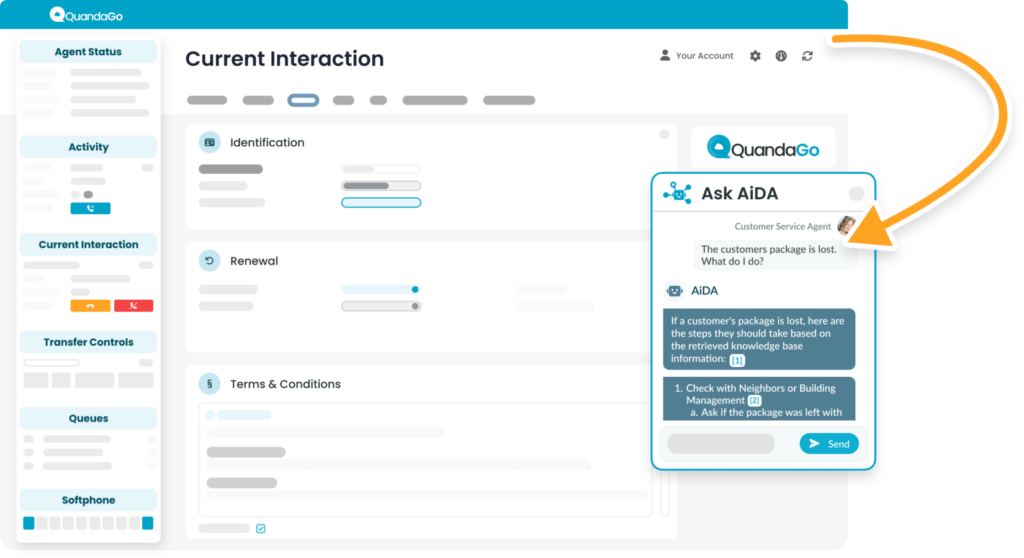The image size is (1024, 558).
Task: Click the orange hold call button
Action: pos(90,306)
